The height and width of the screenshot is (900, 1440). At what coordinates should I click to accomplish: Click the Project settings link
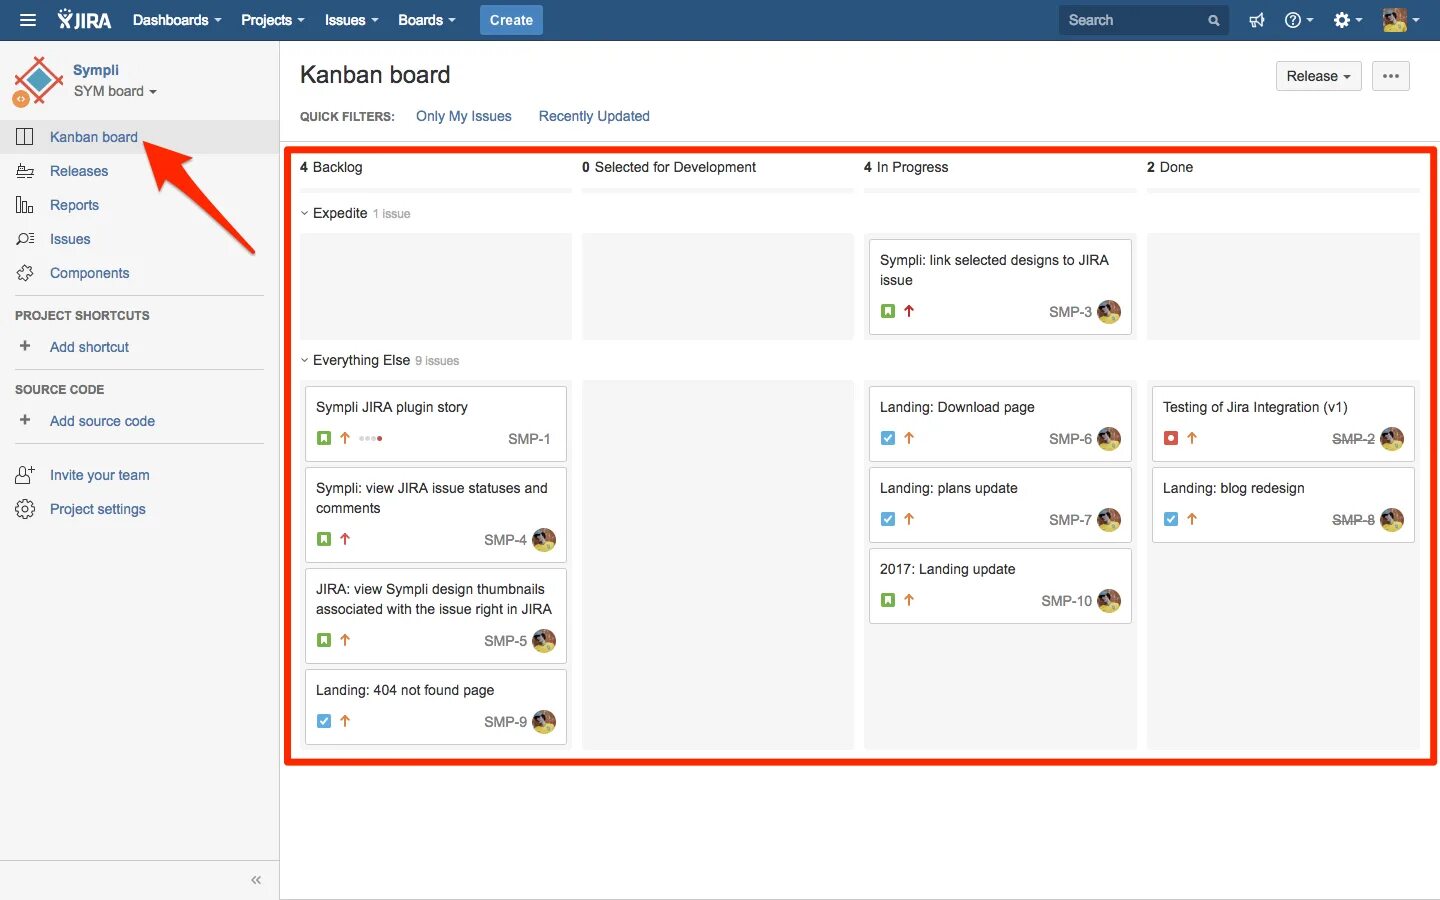pos(98,509)
